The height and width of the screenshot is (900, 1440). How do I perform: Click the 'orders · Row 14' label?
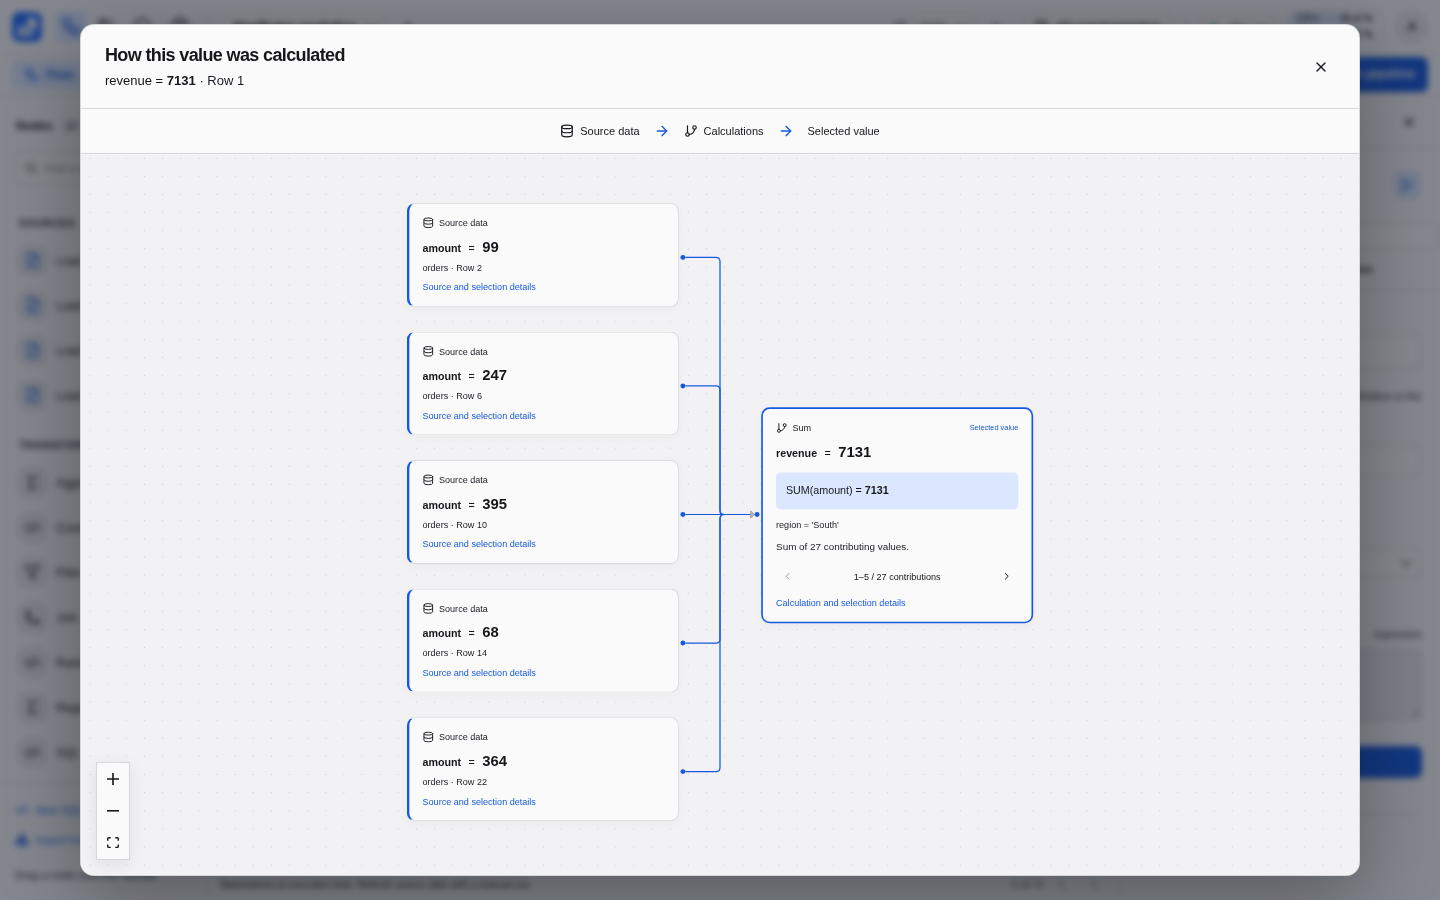pyautogui.click(x=455, y=653)
